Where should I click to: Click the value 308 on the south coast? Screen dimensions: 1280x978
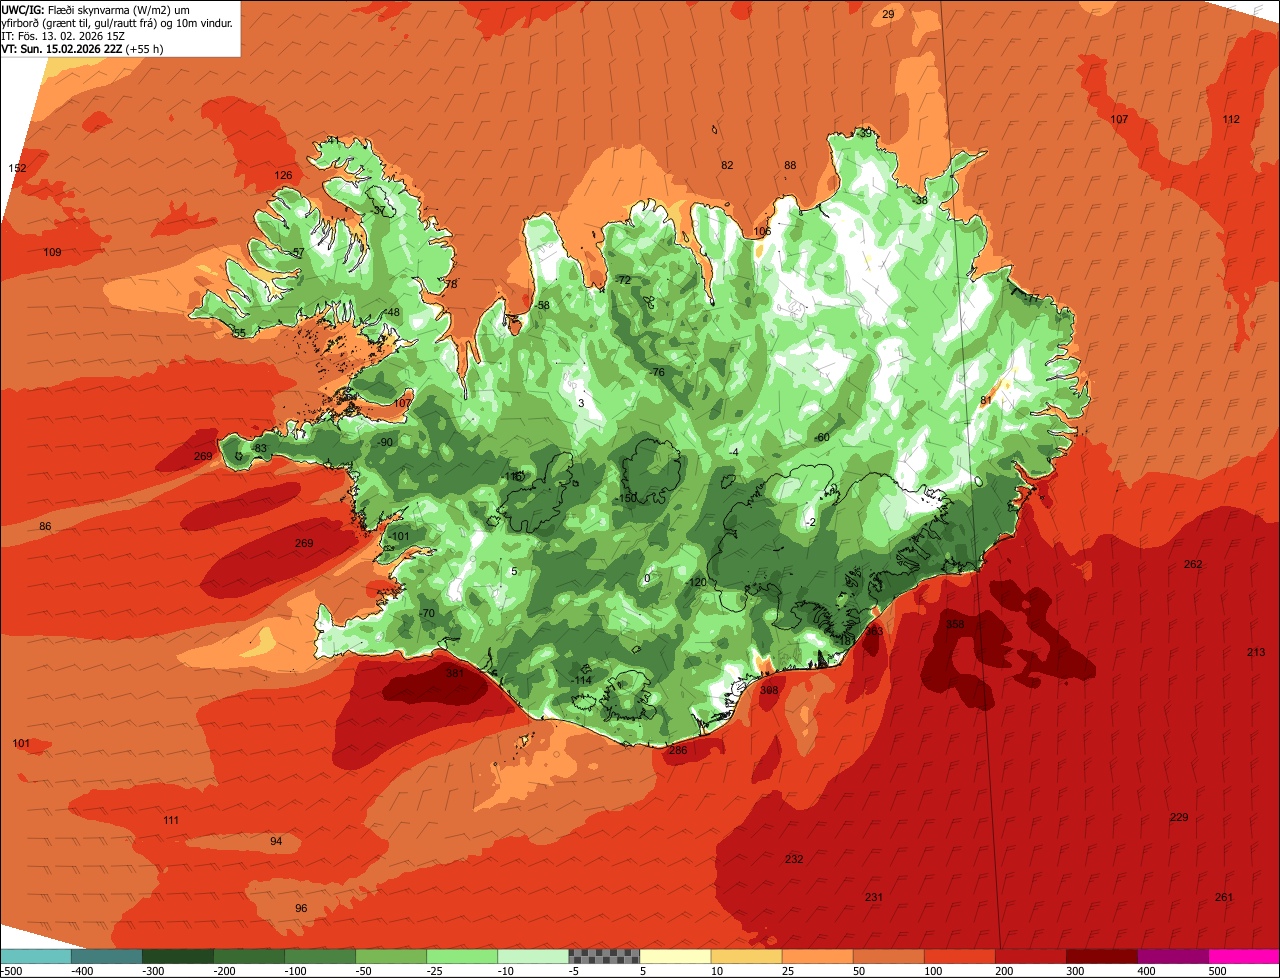pyautogui.click(x=769, y=690)
